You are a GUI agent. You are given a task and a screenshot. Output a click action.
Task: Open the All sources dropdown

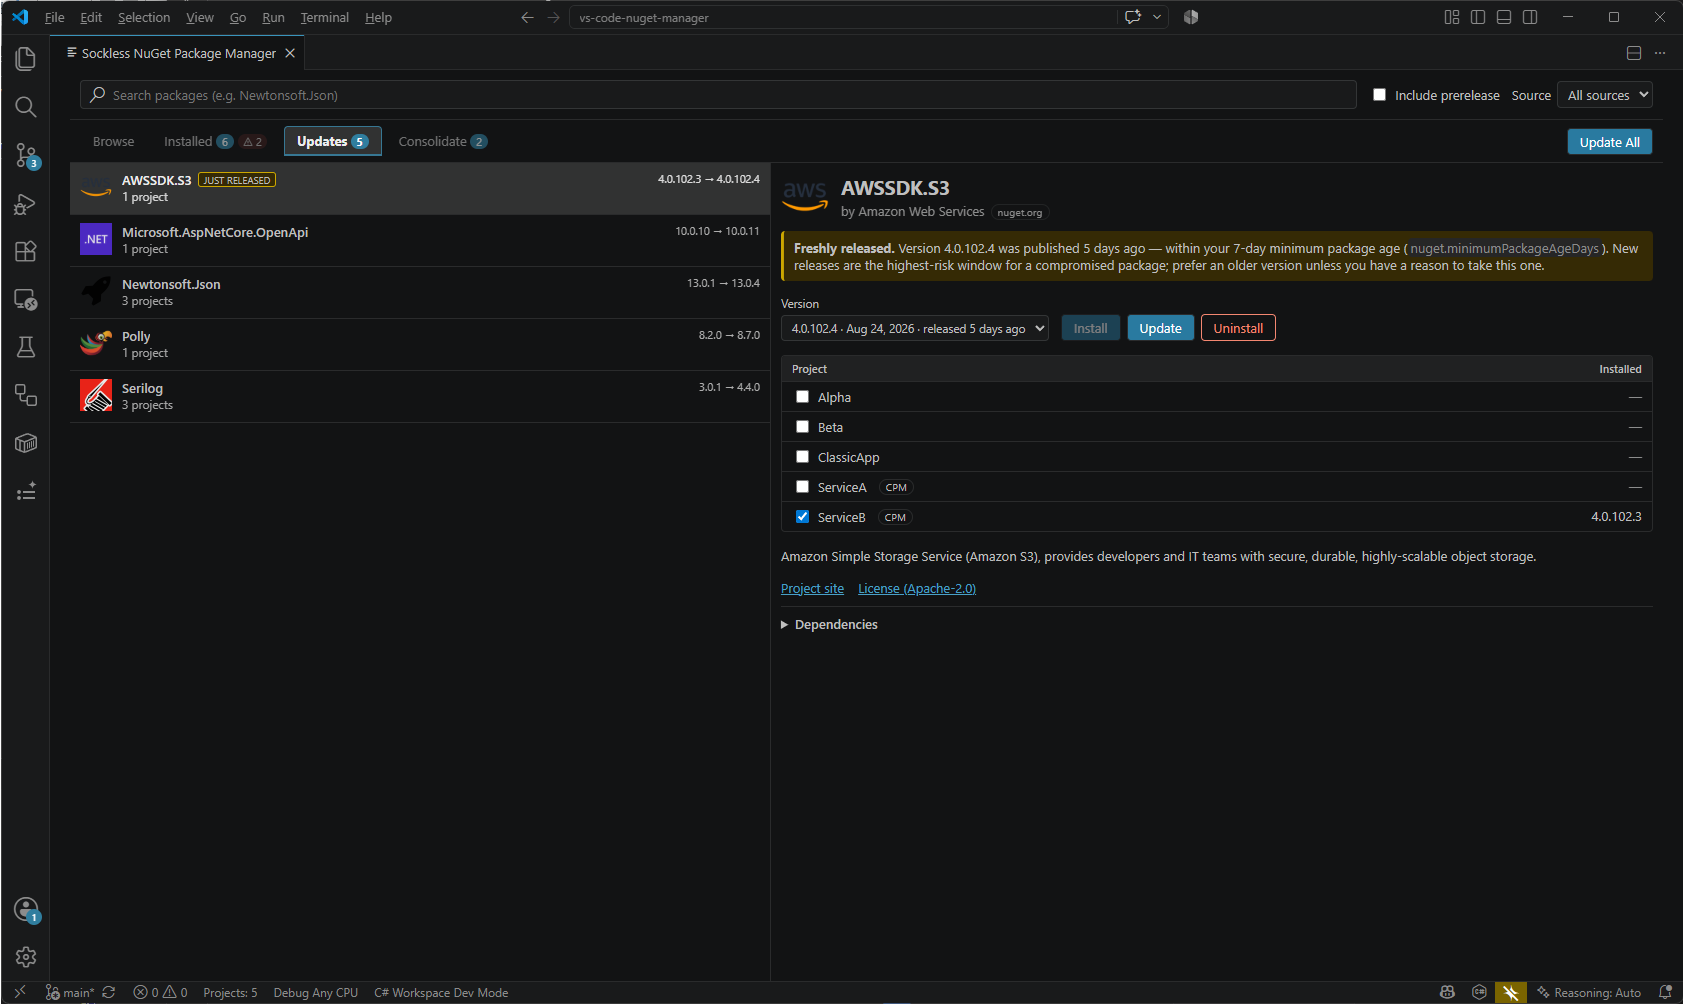click(1605, 95)
